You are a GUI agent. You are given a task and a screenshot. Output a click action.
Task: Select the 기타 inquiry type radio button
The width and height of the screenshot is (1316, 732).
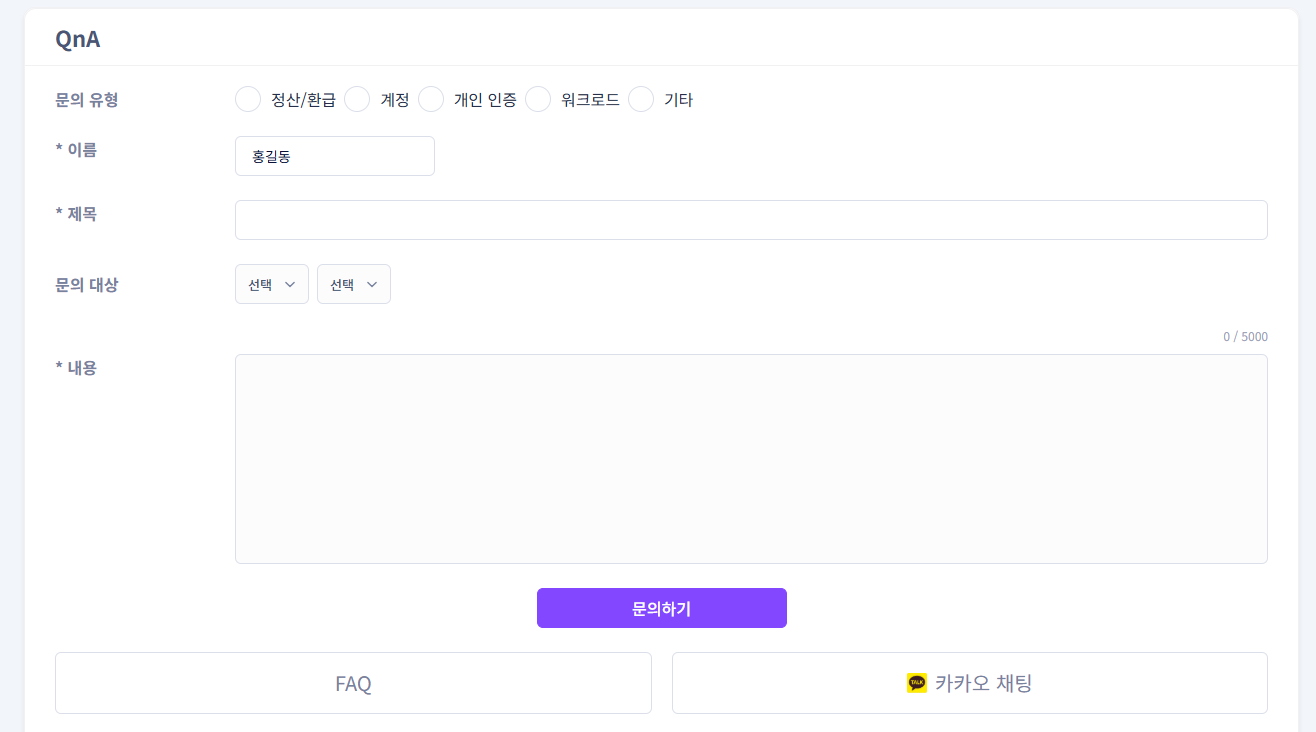click(x=640, y=99)
